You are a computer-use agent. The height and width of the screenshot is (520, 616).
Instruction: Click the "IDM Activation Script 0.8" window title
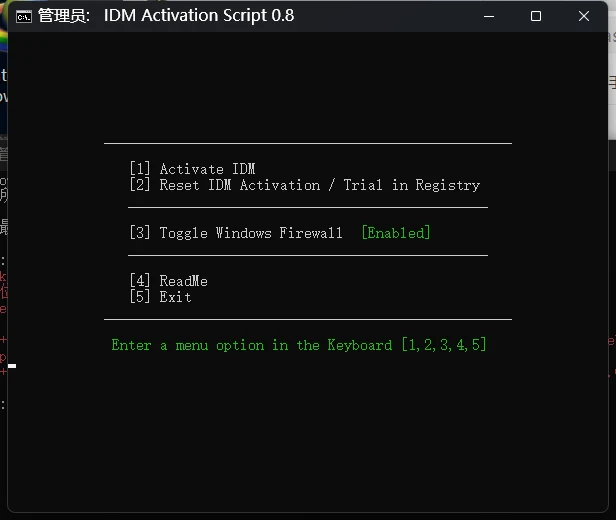coord(199,16)
